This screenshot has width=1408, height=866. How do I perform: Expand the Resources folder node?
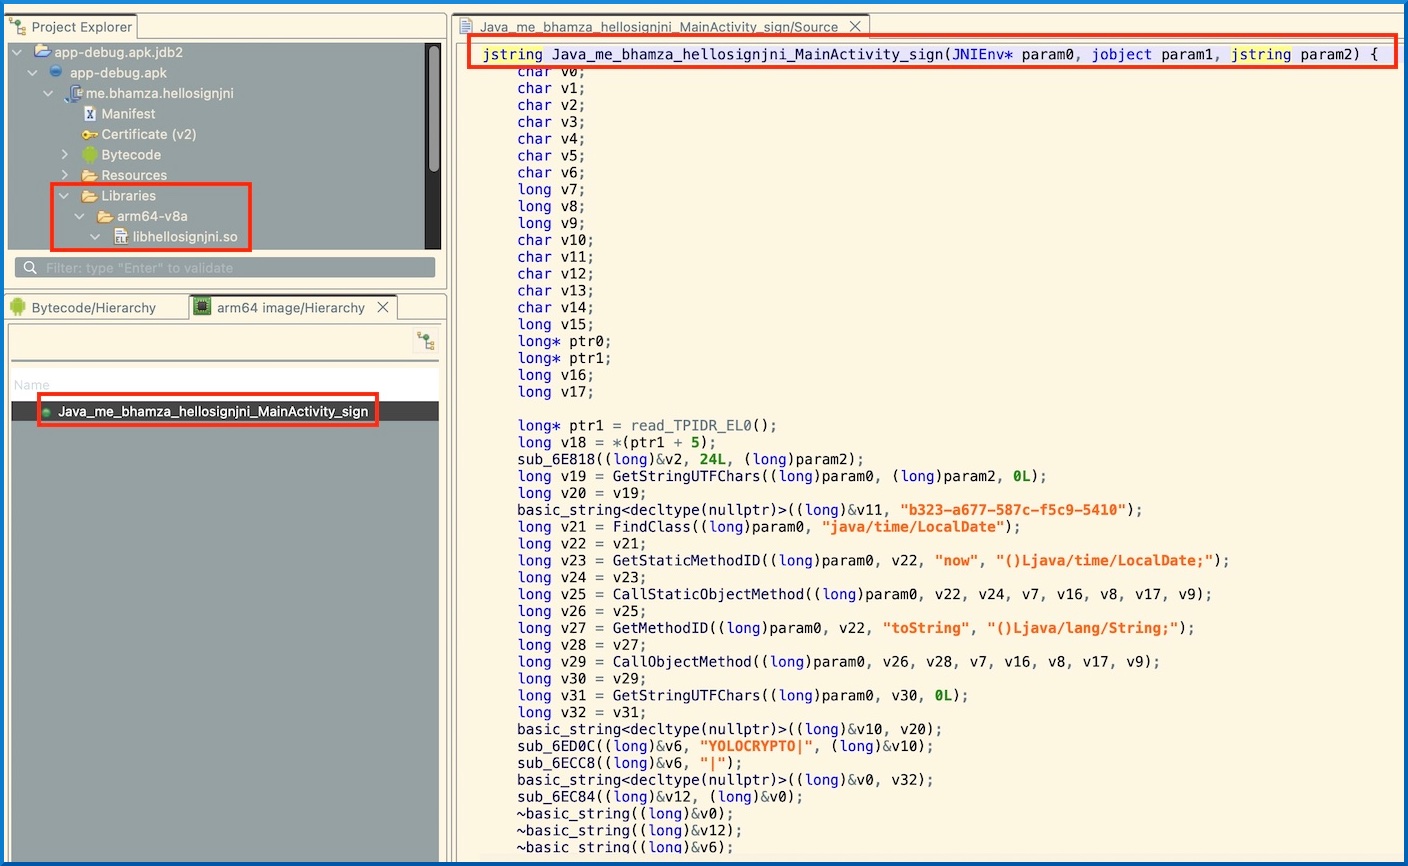click(x=65, y=175)
